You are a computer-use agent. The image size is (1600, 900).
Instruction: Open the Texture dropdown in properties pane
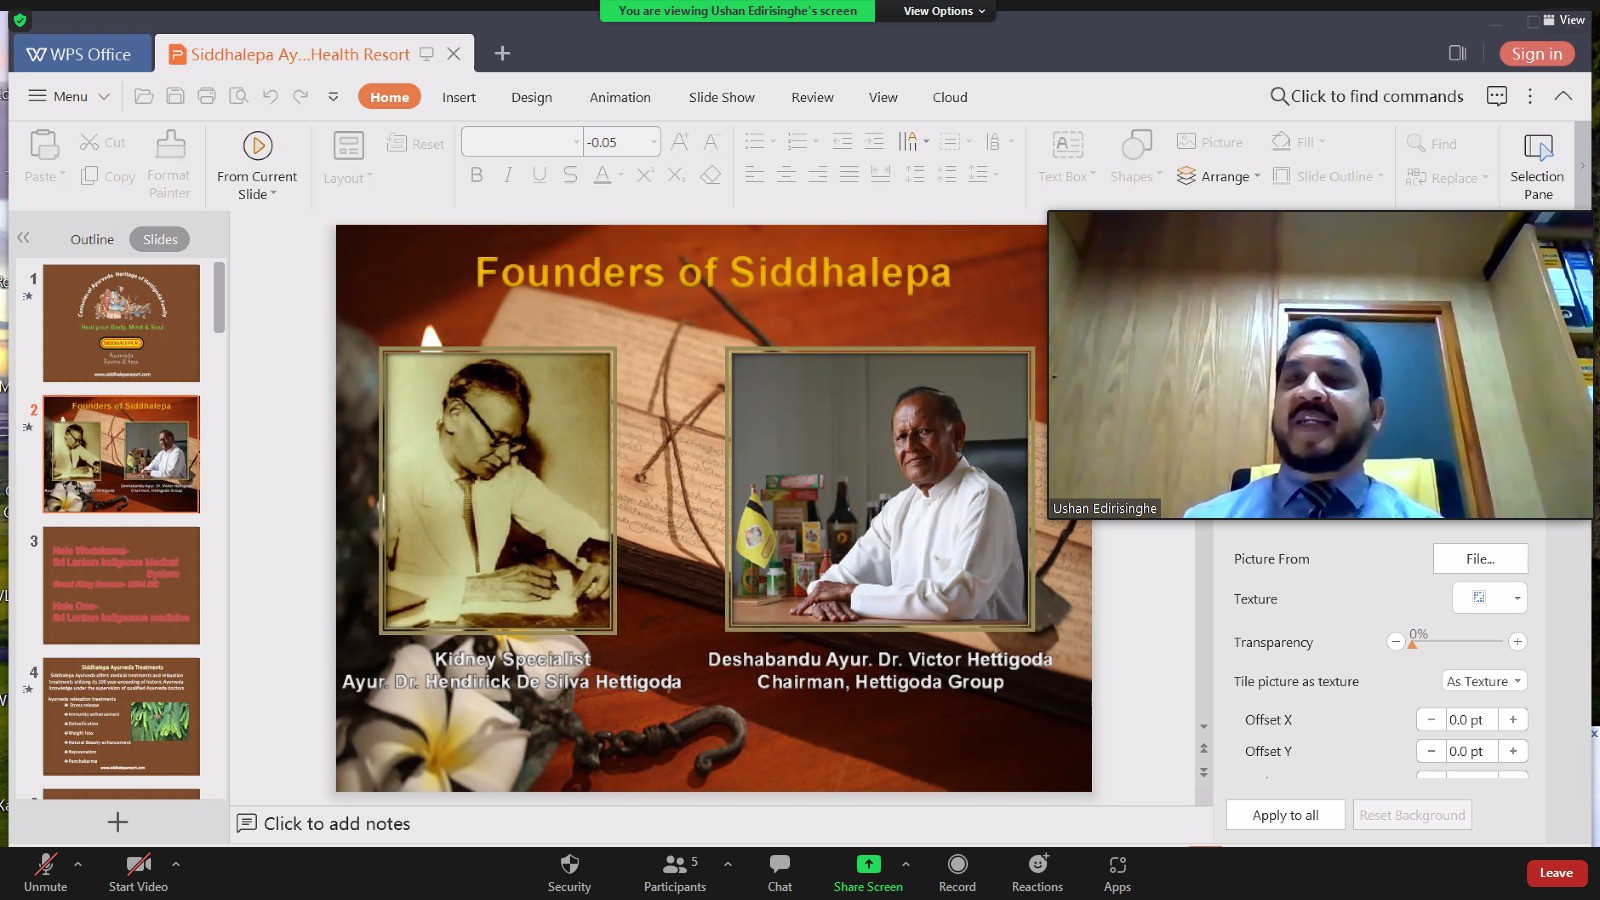click(1517, 598)
